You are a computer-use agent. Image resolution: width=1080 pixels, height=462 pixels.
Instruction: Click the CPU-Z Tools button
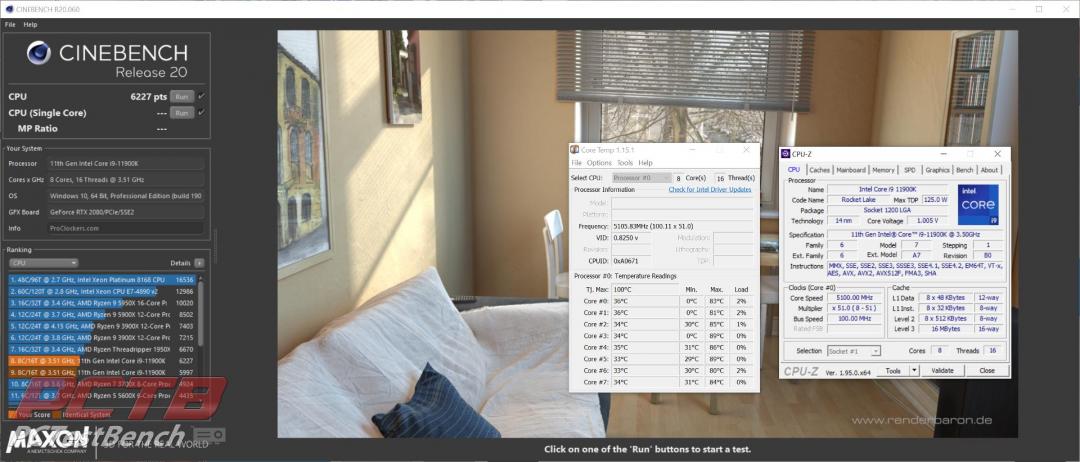click(x=893, y=370)
